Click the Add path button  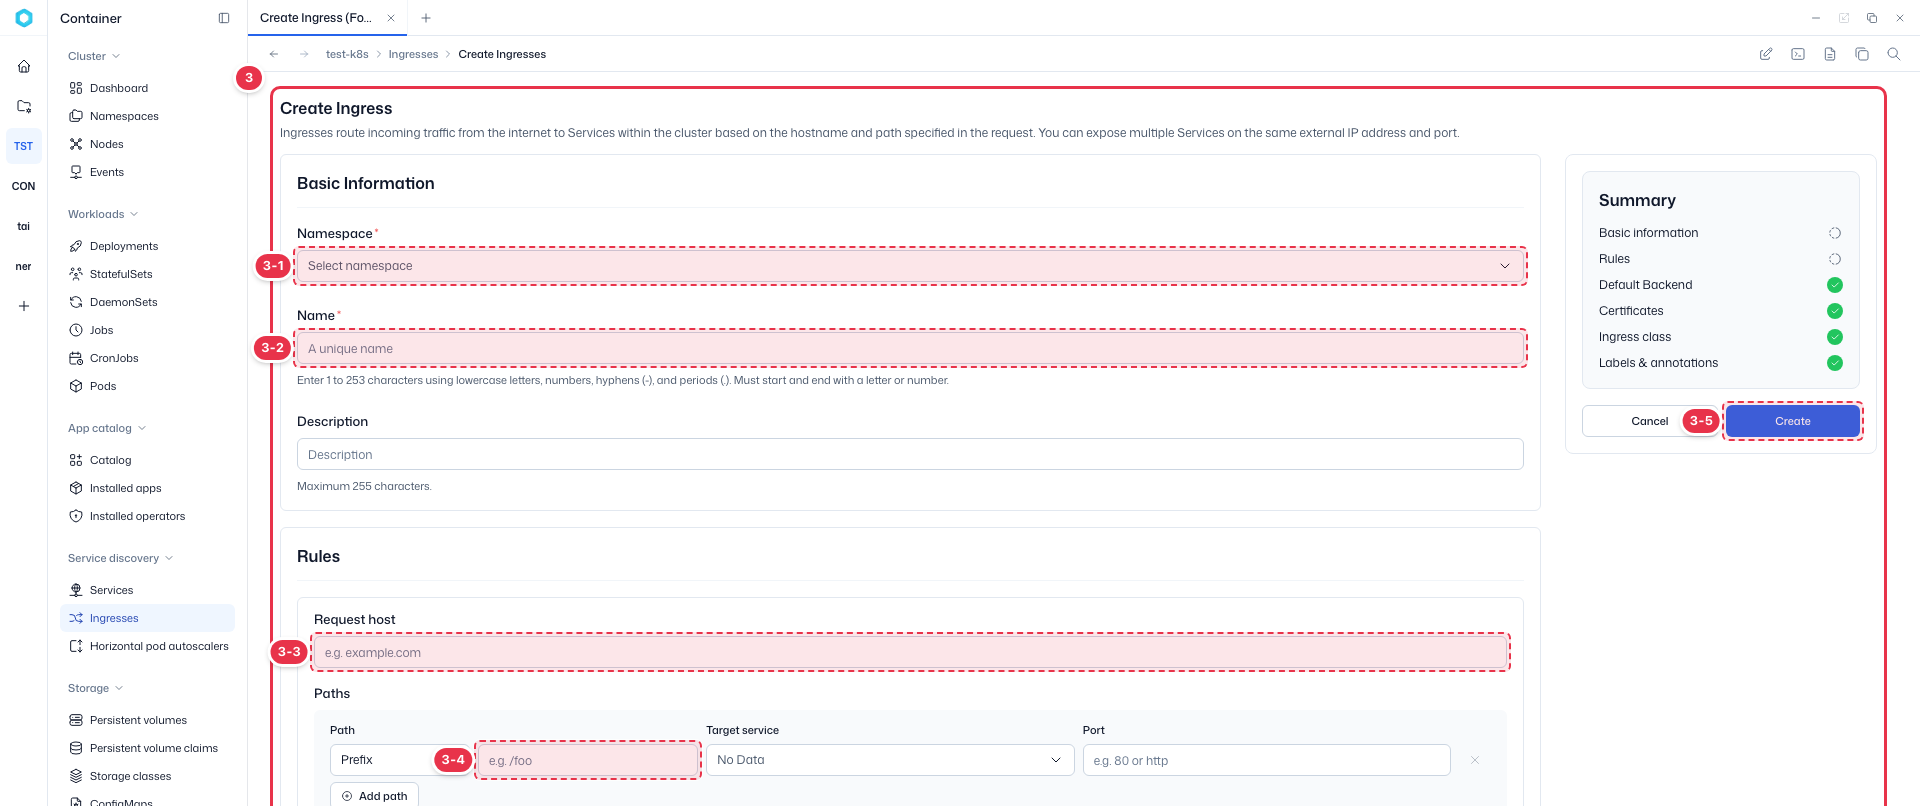[374, 795]
